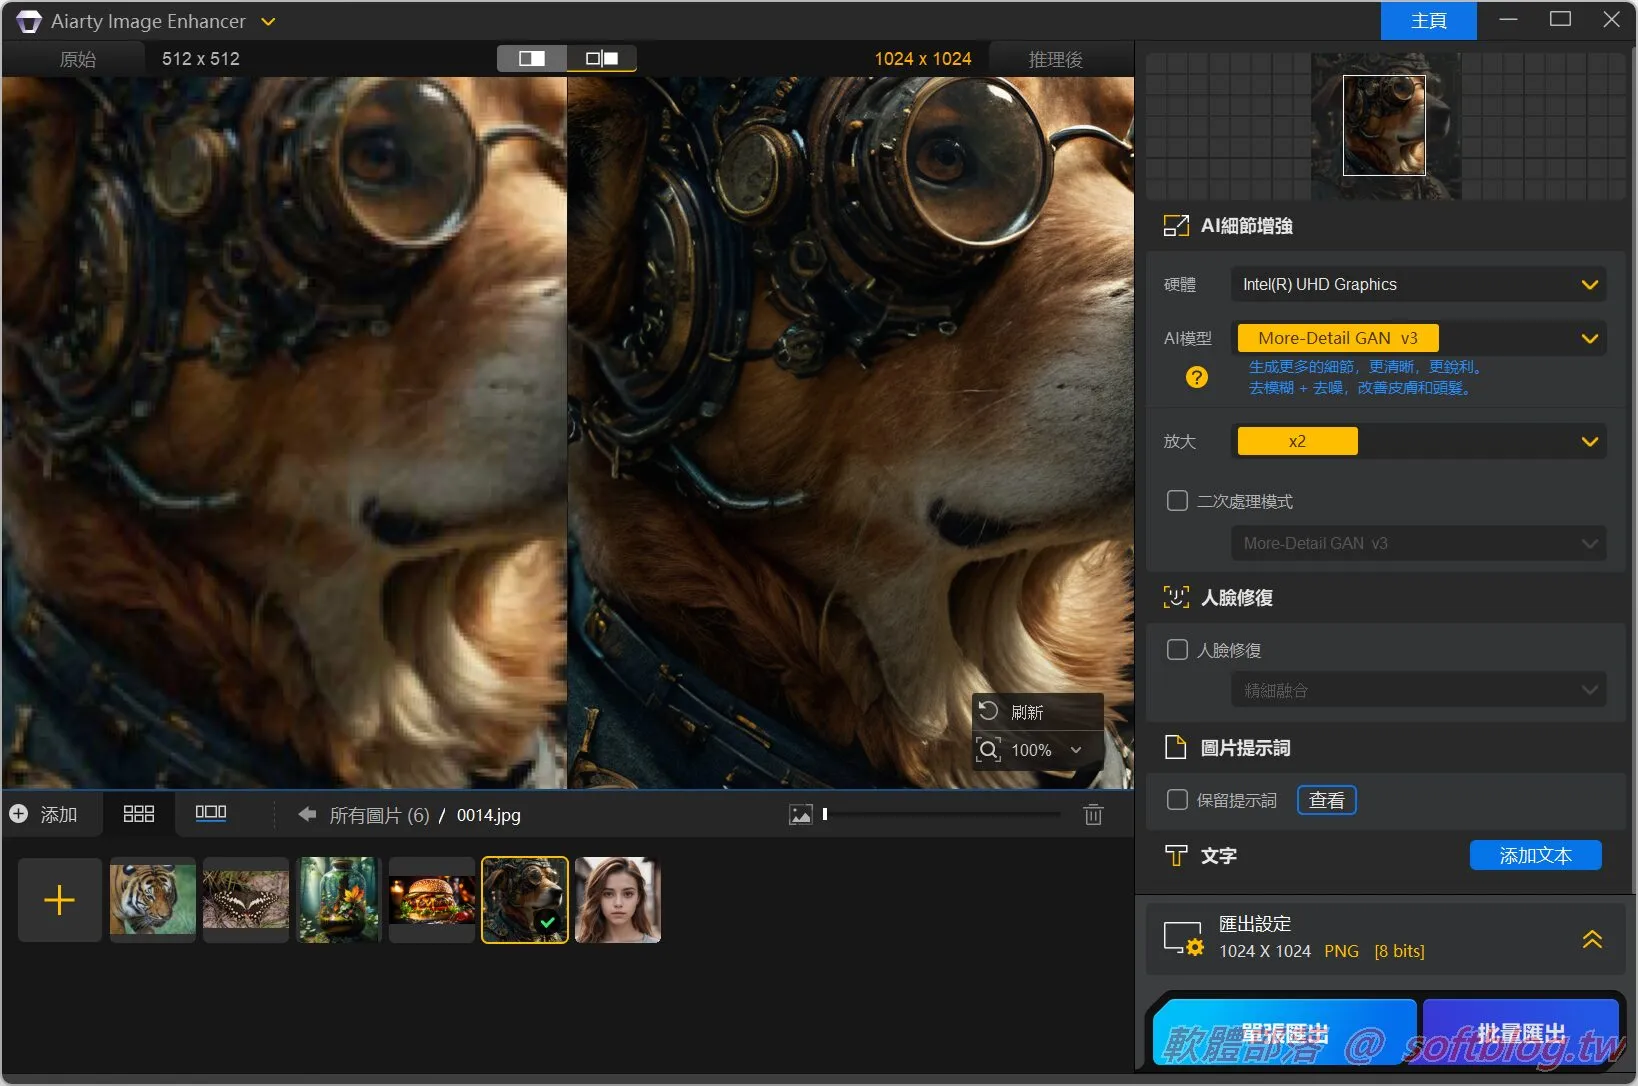This screenshot has width=1638, height=1086.
Task: Click the 批量匯出 batch export button
Action: click(x=1521, y=1033)
